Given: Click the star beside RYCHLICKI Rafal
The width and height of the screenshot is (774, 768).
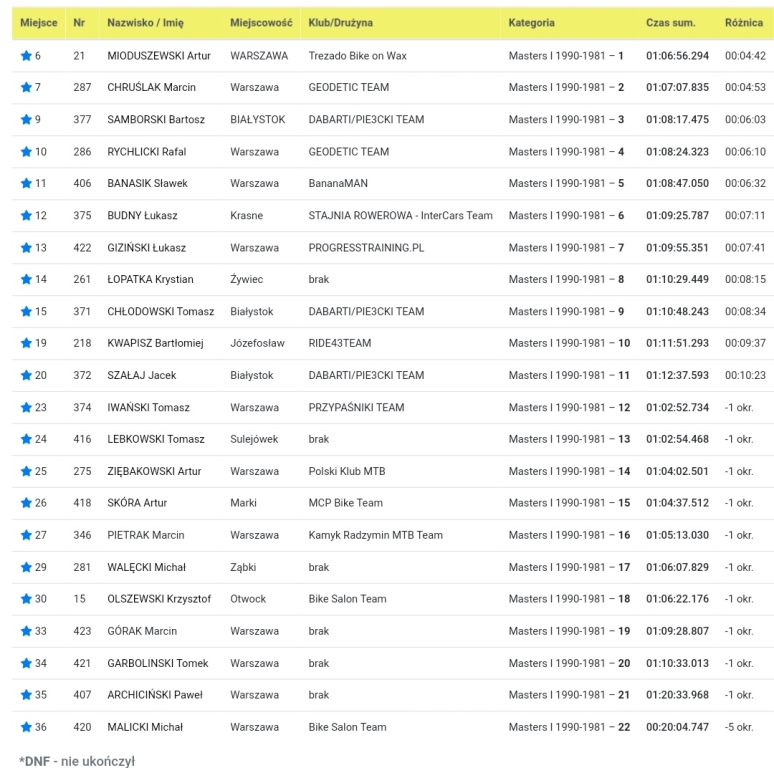Looking at the screenshot, I should pos(26,152).
